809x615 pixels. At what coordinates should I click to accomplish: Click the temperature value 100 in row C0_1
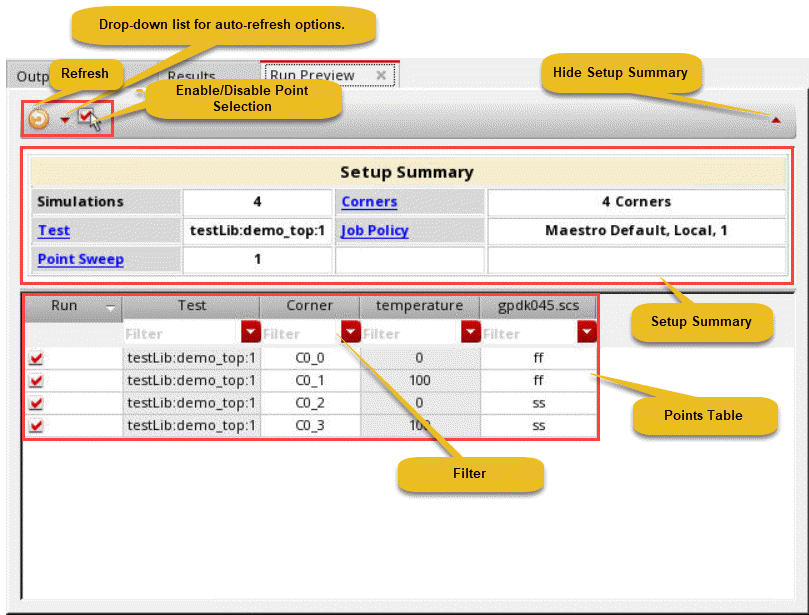point(419,381)
